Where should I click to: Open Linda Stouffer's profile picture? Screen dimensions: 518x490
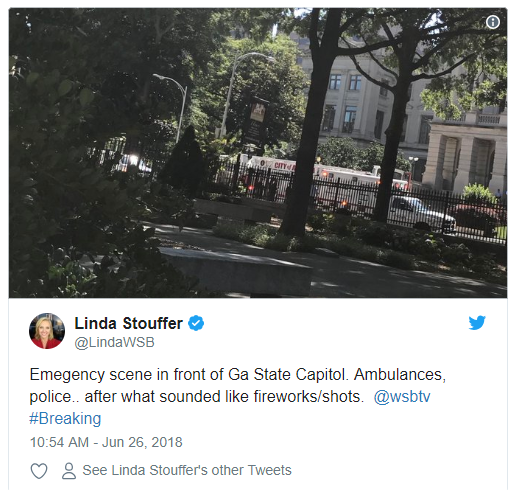(x=47, y=331)
